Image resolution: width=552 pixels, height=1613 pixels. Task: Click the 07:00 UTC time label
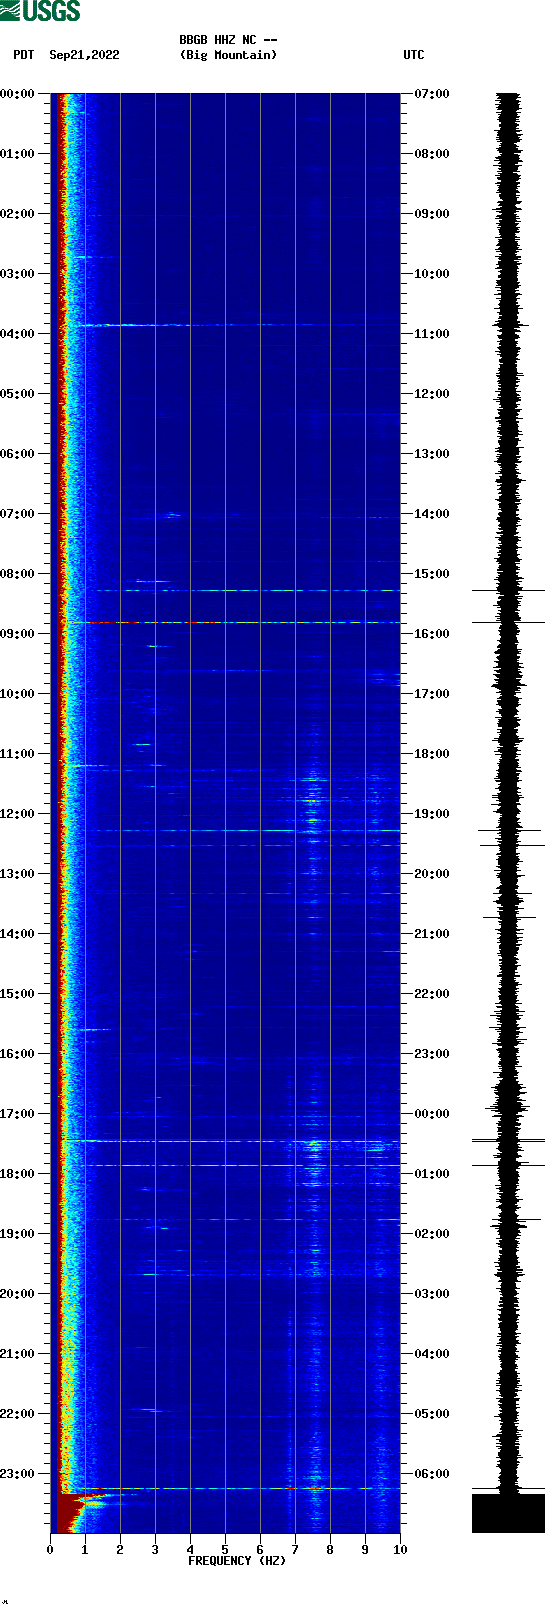click(432, 94)
